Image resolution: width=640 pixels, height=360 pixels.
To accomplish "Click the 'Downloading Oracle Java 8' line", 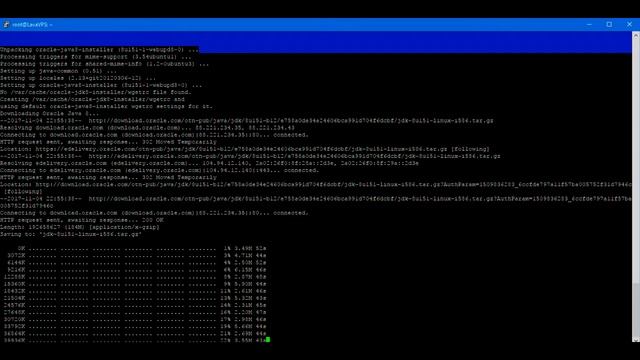I will coord(49,113).
